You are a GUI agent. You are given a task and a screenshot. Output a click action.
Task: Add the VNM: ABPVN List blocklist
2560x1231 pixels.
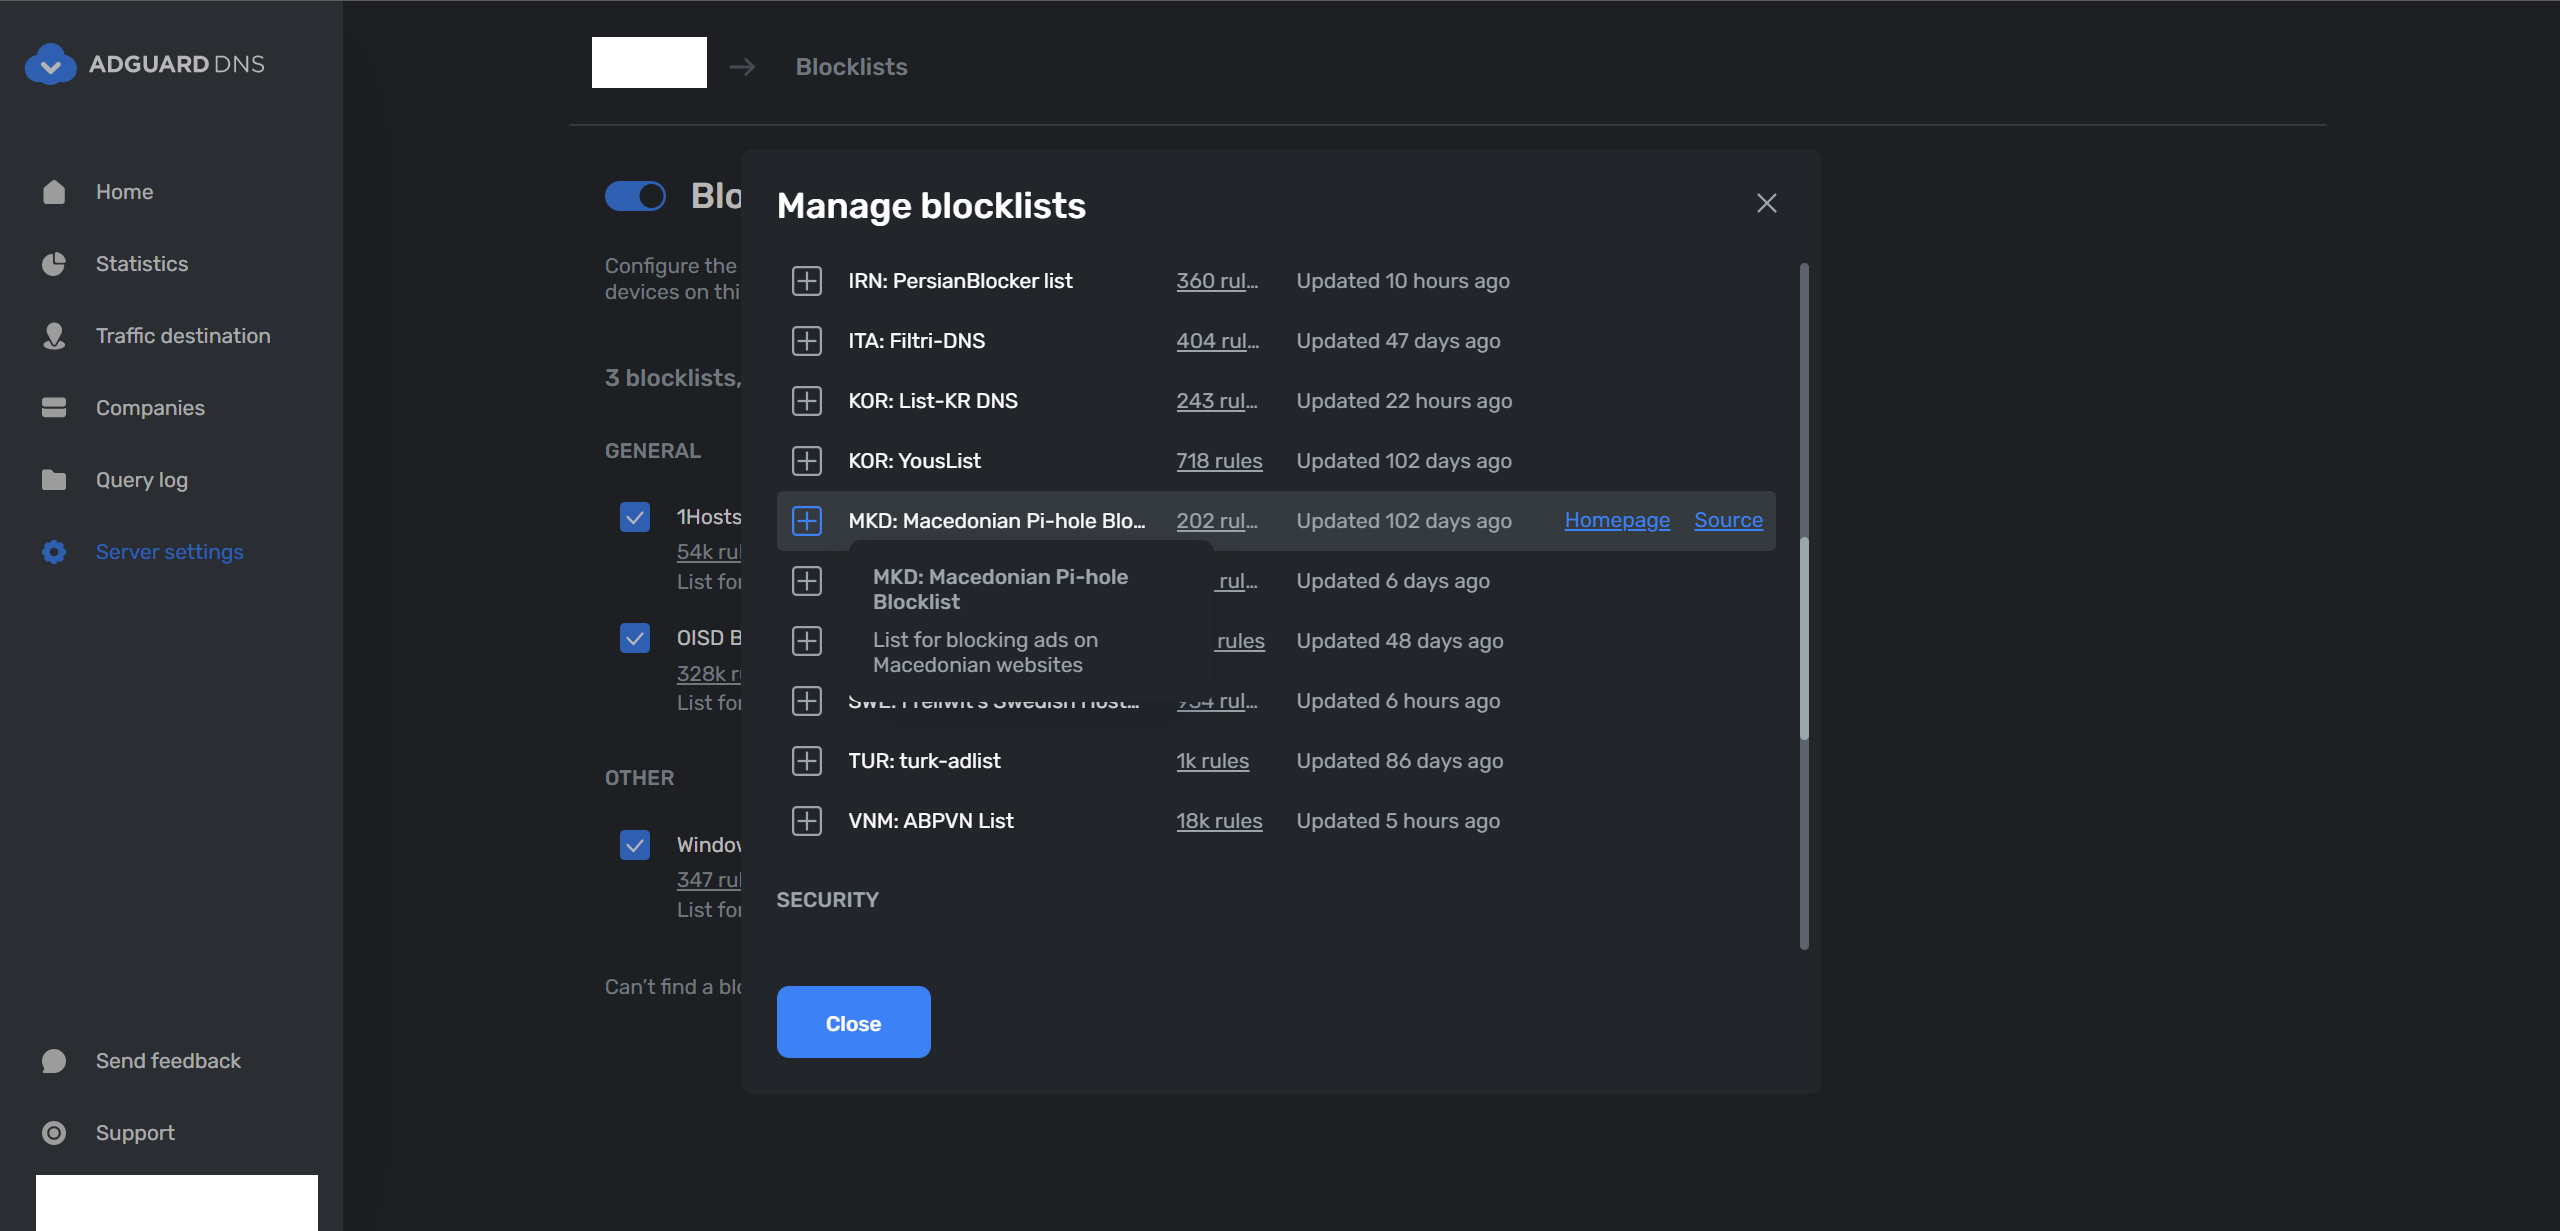click(x=806, y=820)
